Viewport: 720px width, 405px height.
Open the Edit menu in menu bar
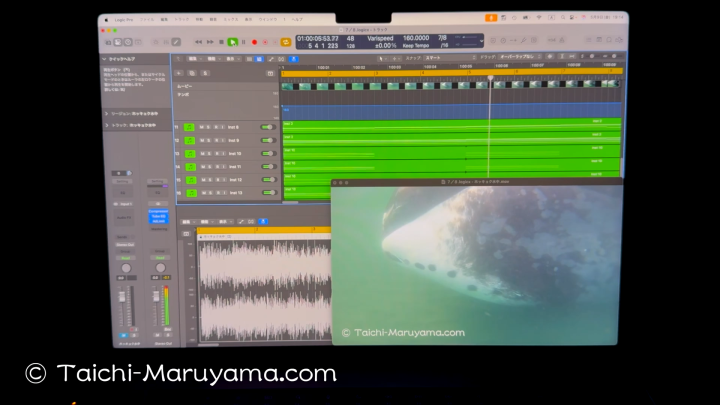click(164, 20)
